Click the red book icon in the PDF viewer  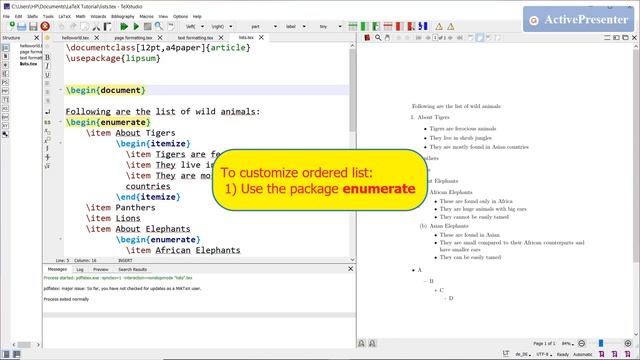click(367, 38)
